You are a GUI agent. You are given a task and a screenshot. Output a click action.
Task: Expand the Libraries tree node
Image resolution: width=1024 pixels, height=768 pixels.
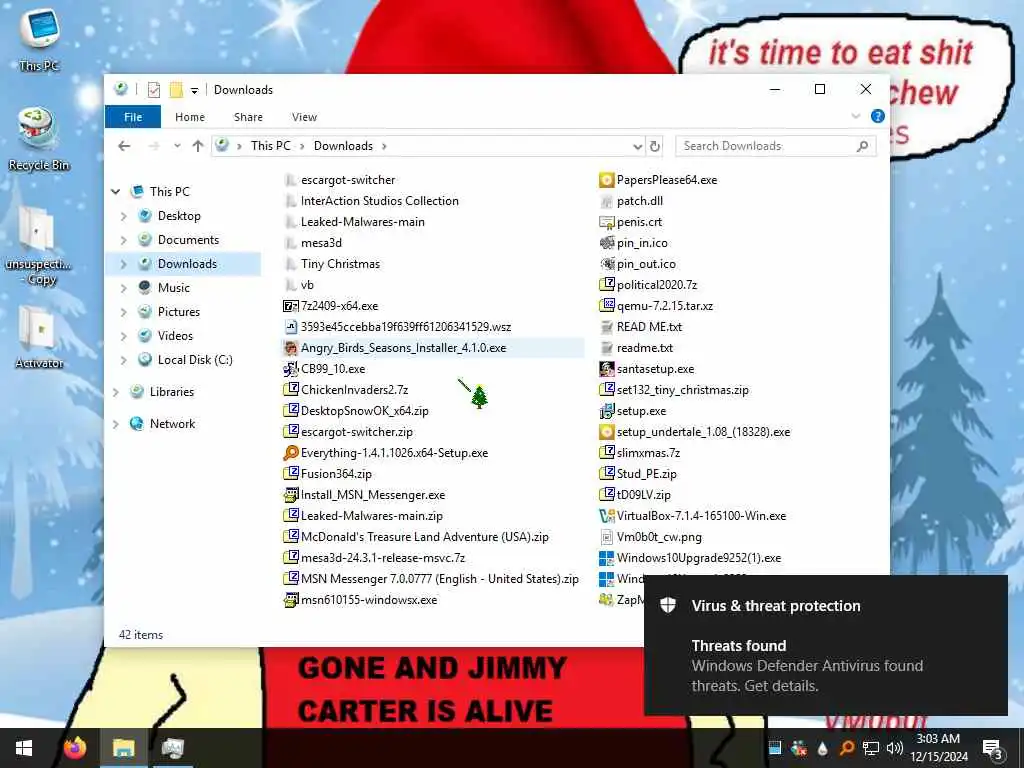116,392
